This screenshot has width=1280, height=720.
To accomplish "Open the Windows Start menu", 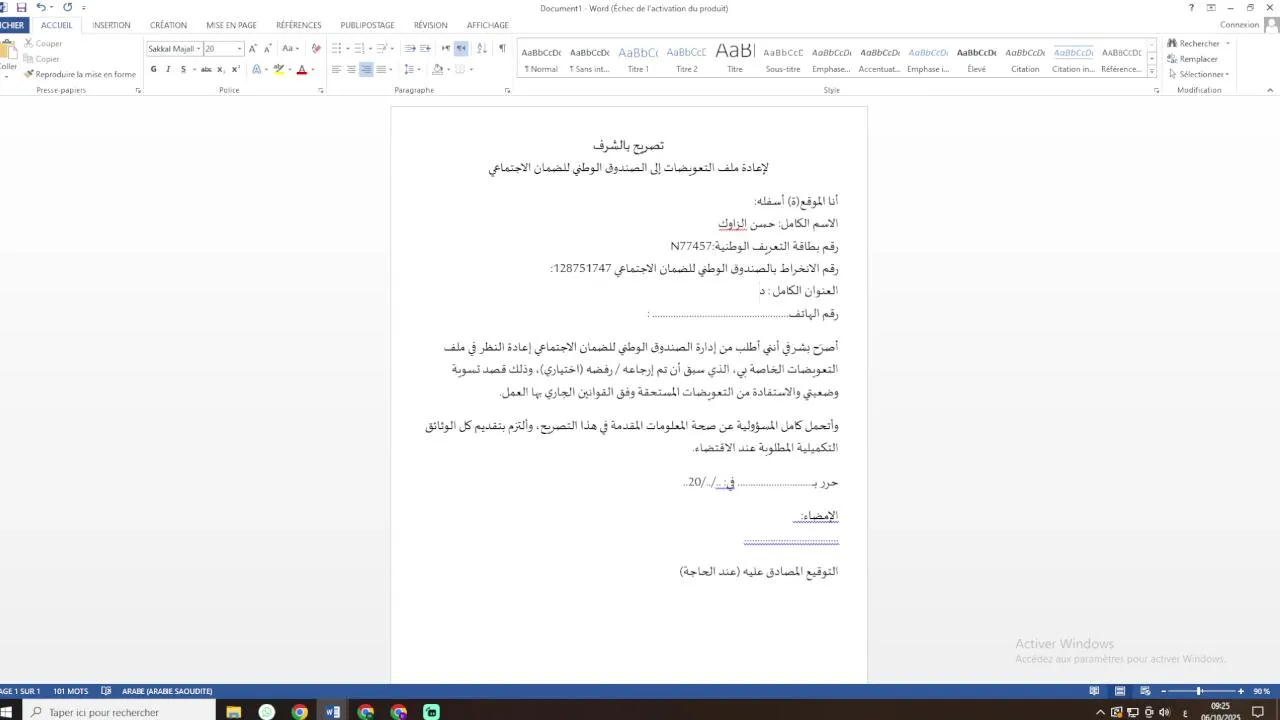I will [6, 712].
